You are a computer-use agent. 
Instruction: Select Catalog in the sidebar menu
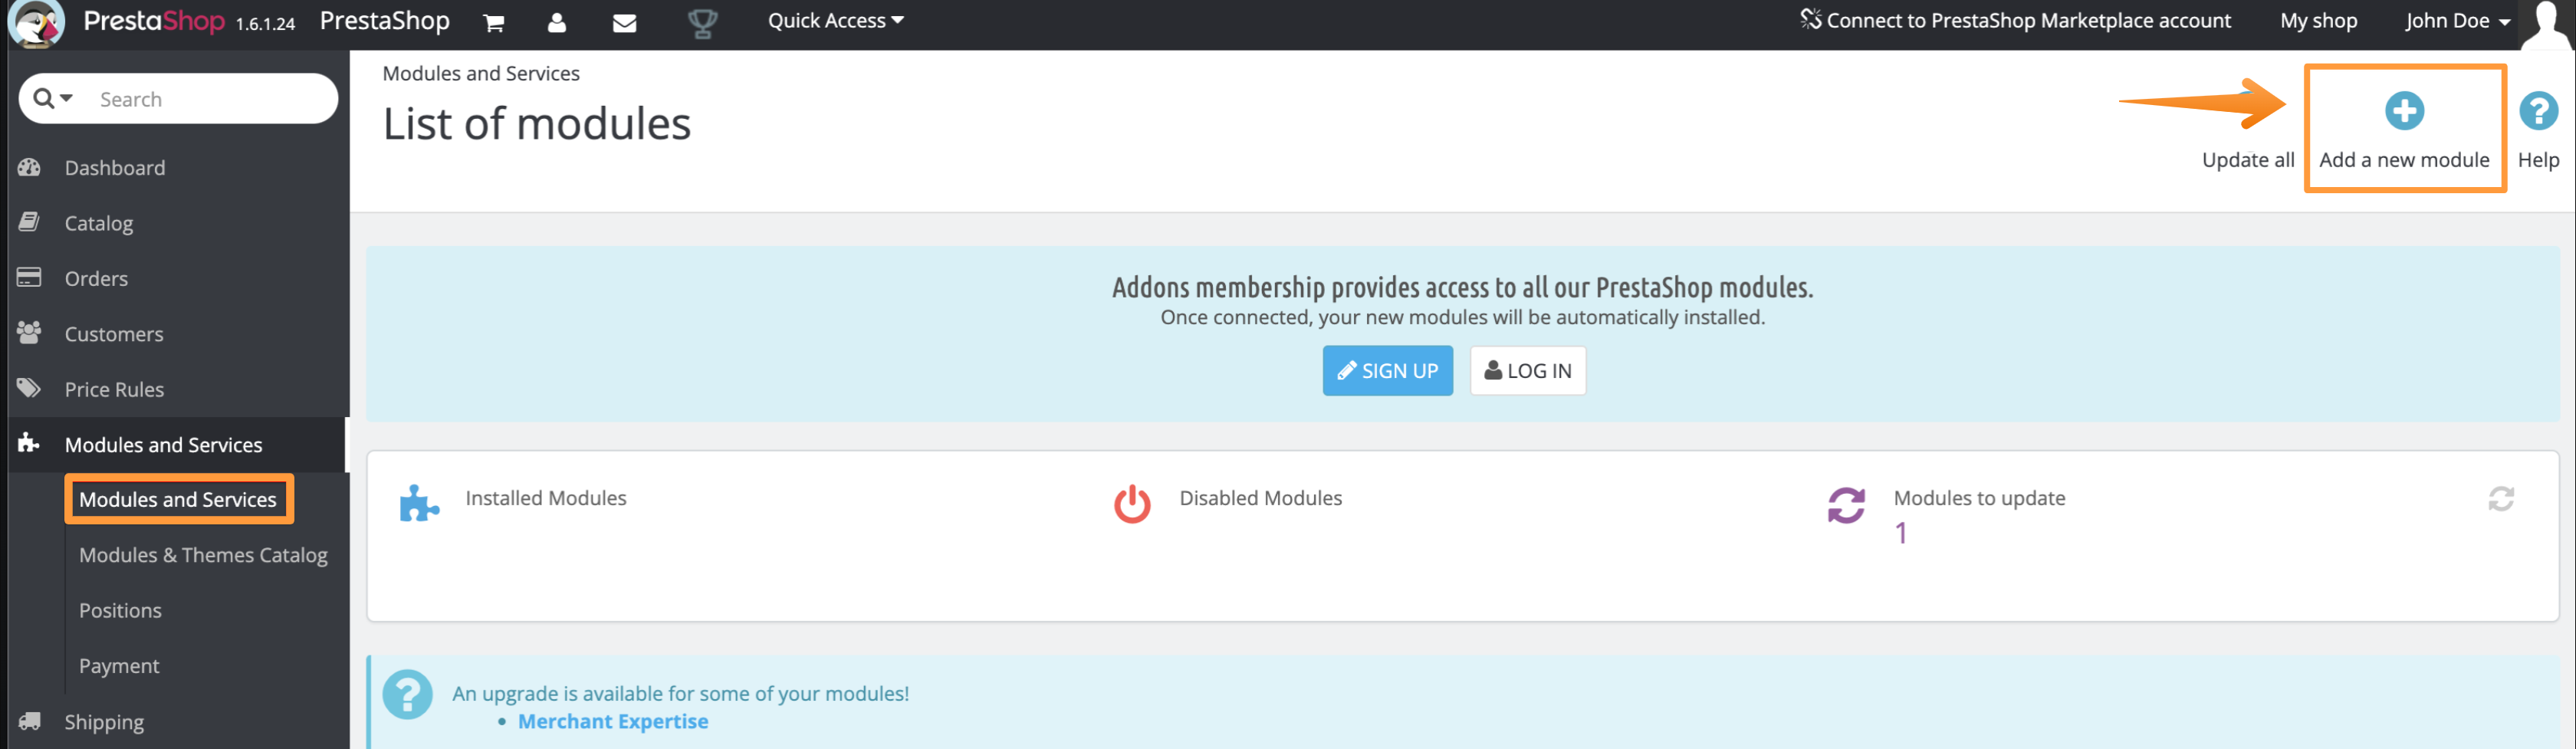tap(98, 223)
